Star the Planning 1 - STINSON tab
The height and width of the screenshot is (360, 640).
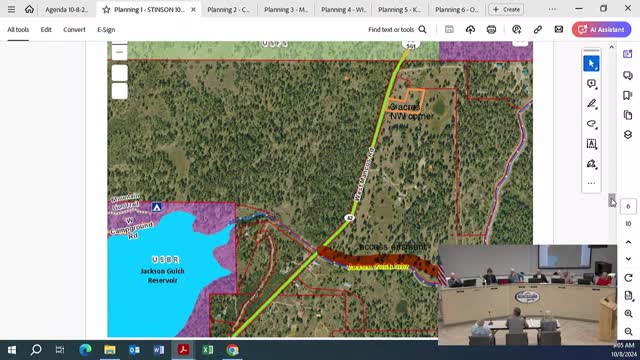pyautogui.click(x=106, y=9)
